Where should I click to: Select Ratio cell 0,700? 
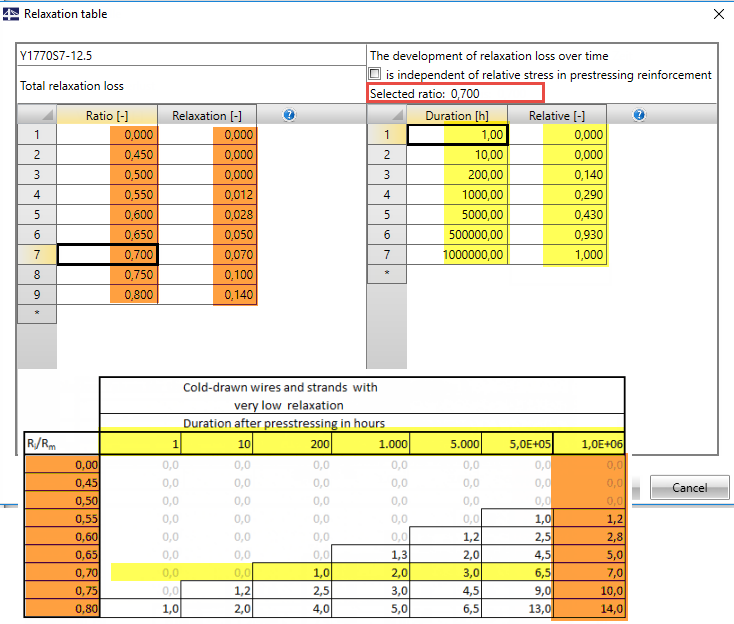107,255
